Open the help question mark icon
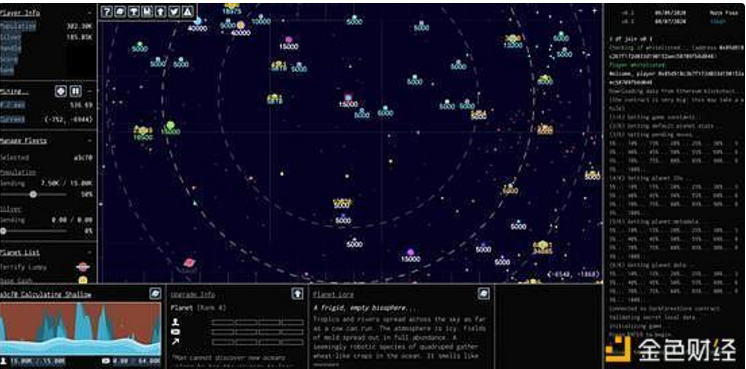Image resolution: width=746 pixels, height=369 pixels. click(x=107, y=12)
